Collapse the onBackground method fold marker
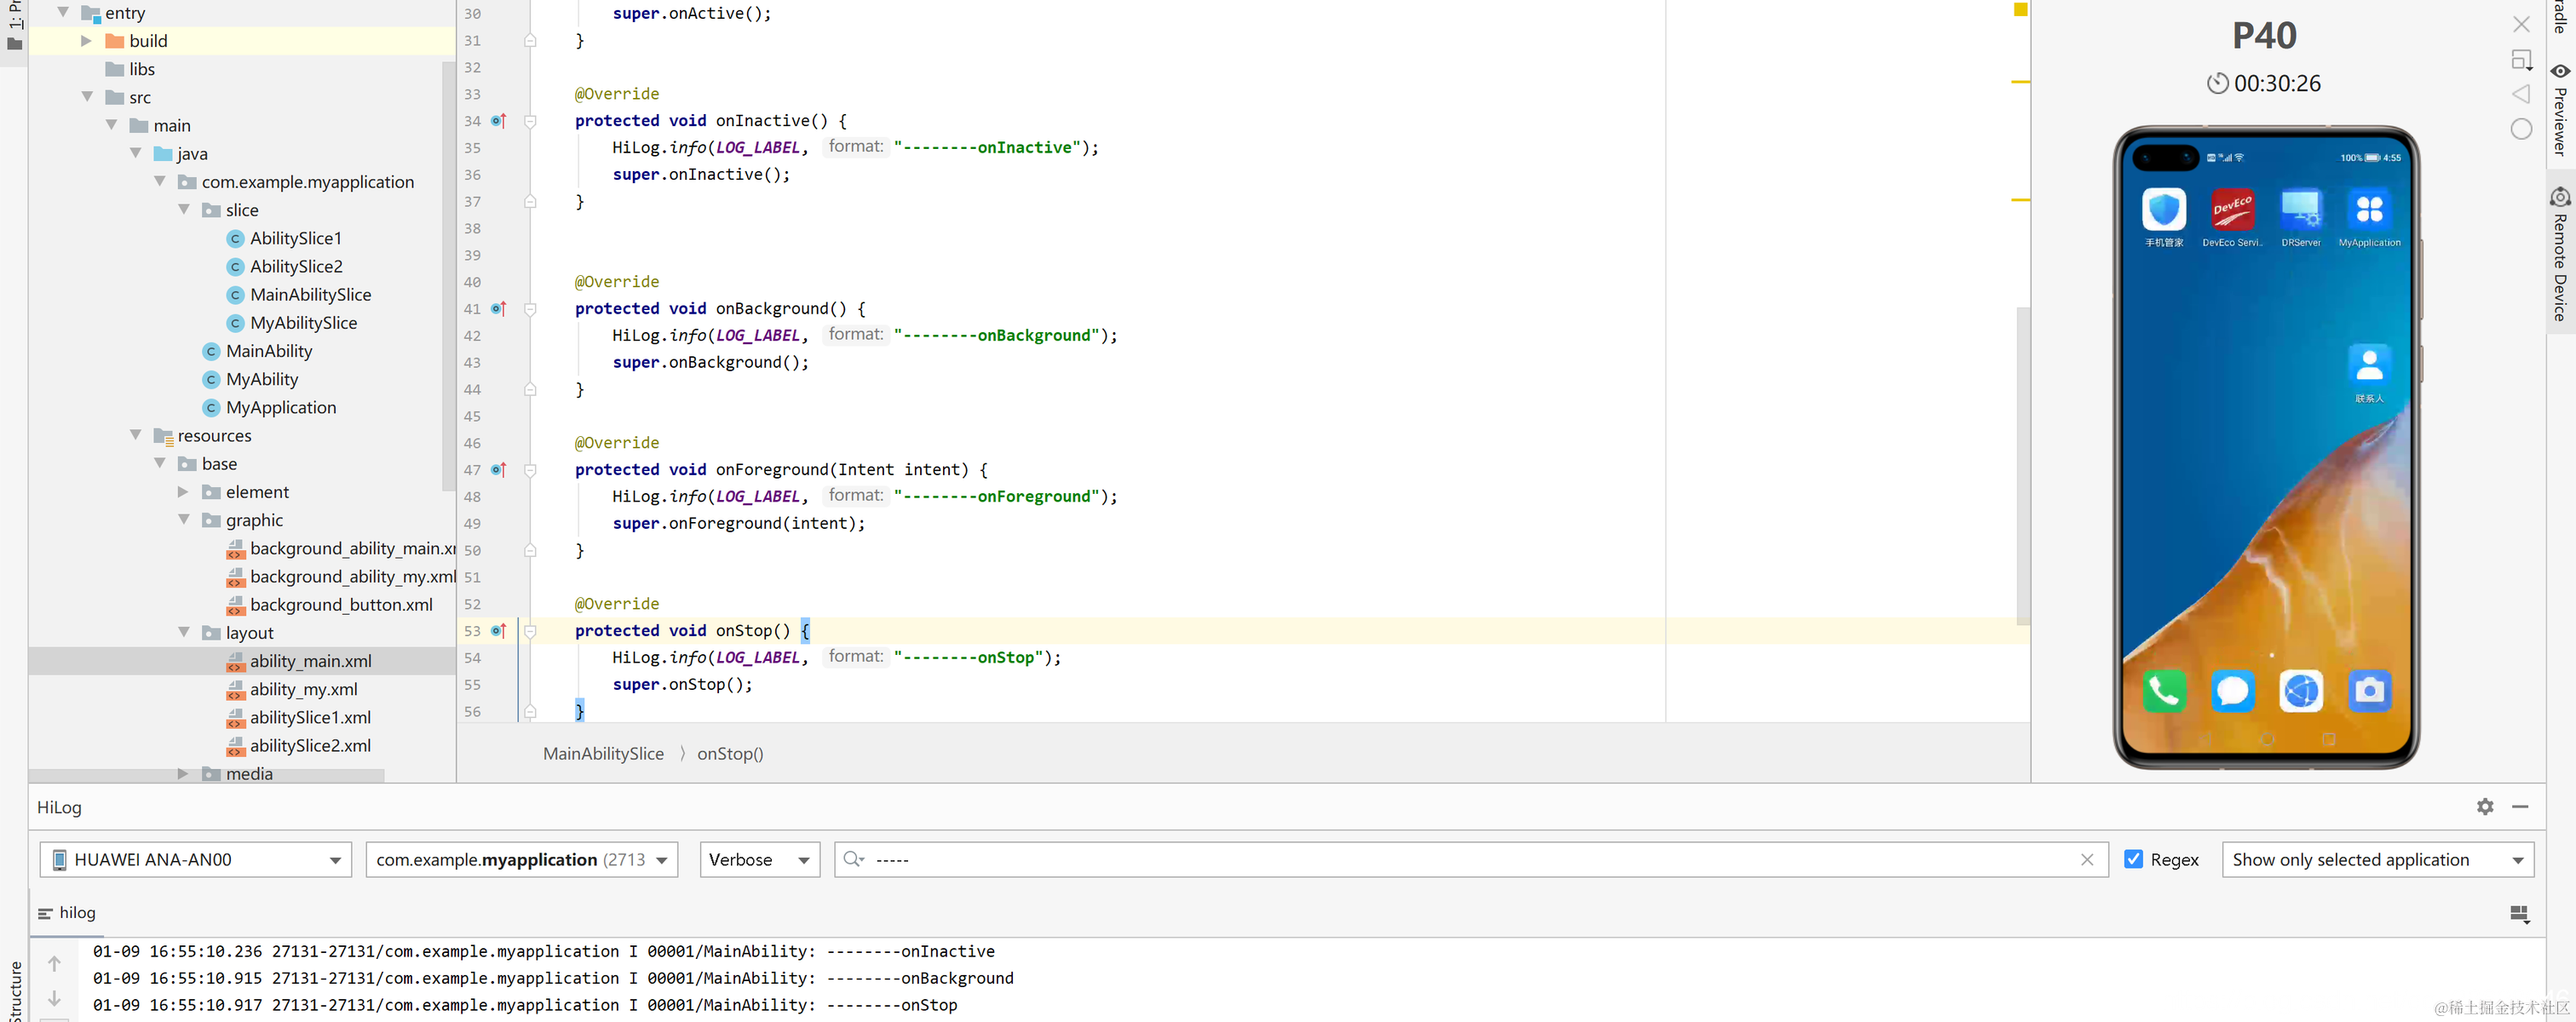The height and width of the screenshot is (1022, 2576). (x=530, y=309)
